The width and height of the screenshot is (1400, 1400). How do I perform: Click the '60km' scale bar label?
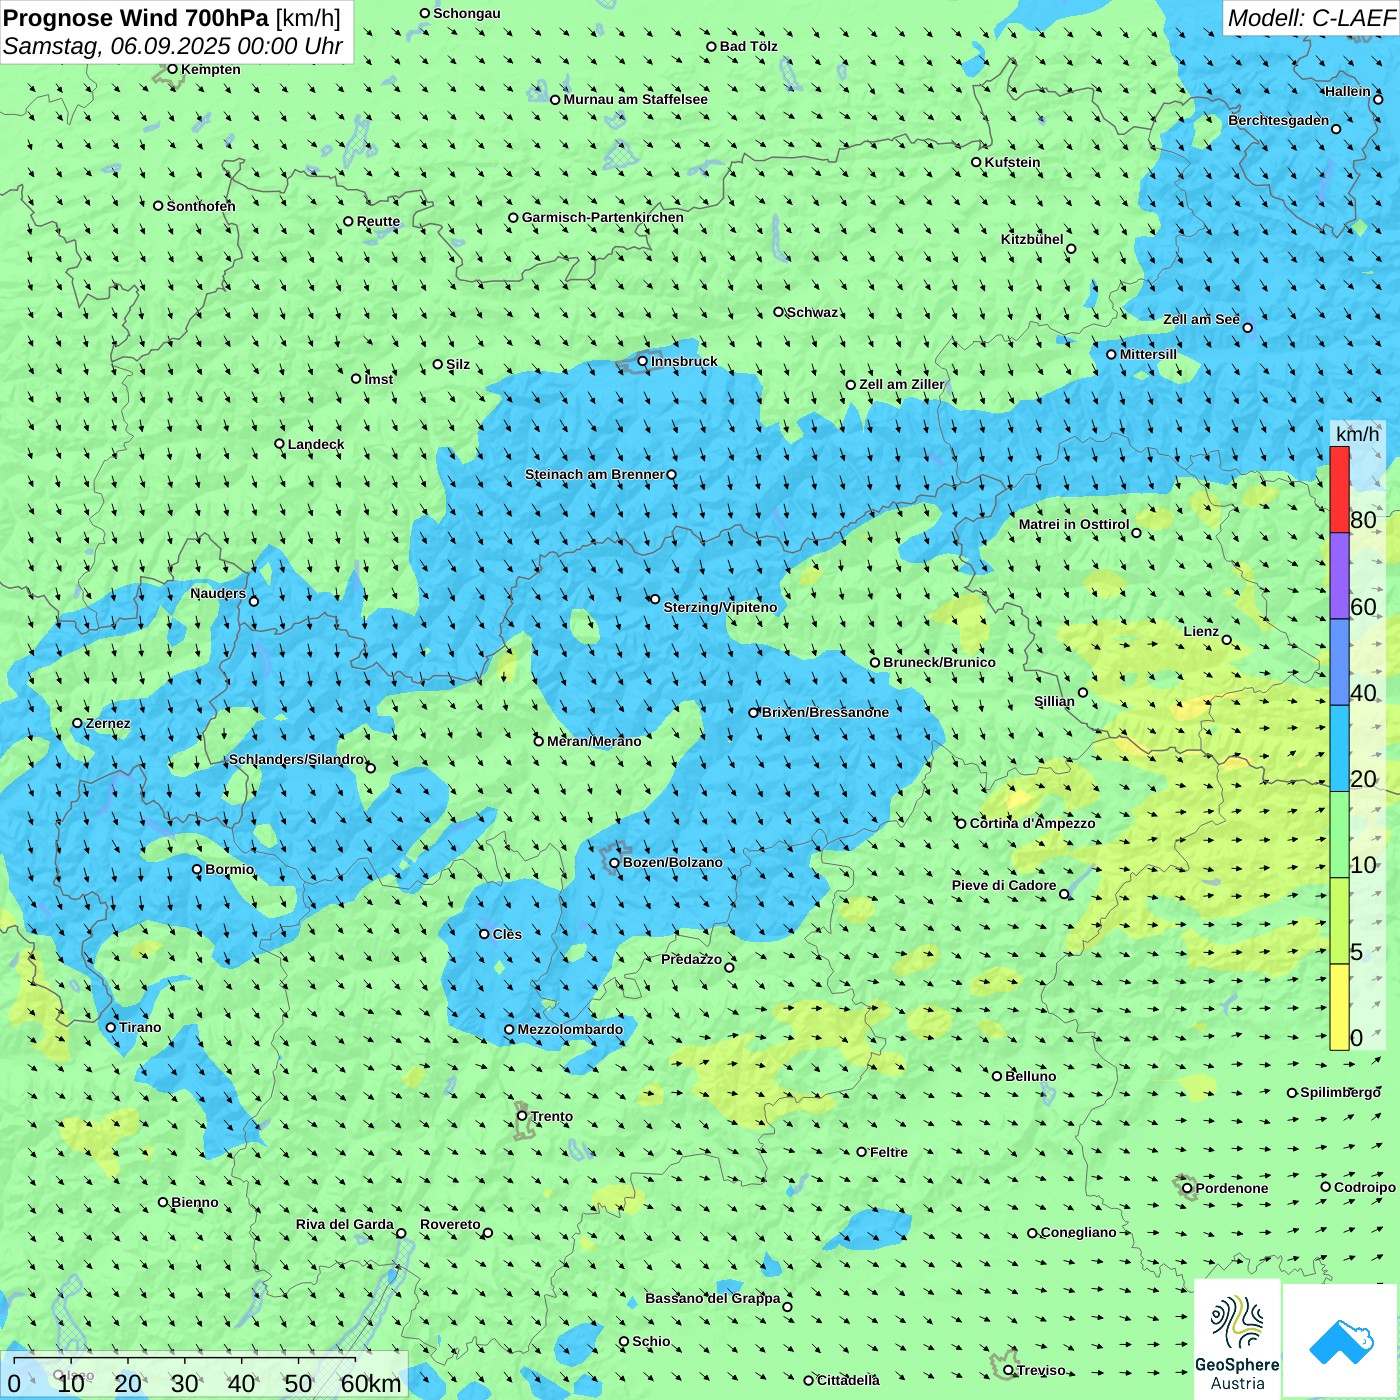click(370, 1383)
